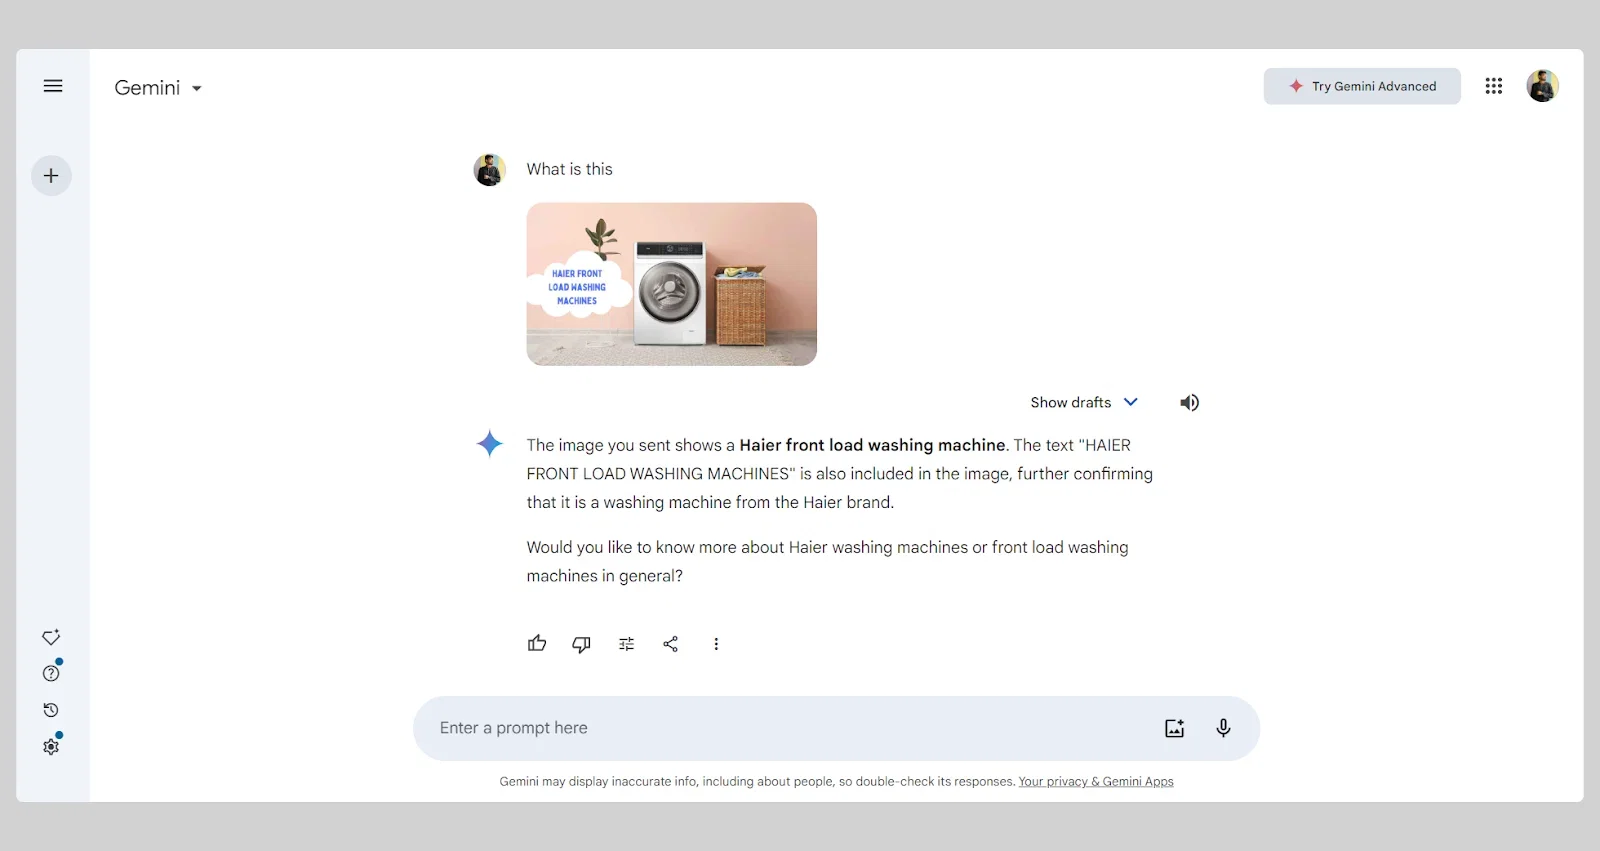
Task: Click the thumbs up good response icon
Action: coord(537,644)
